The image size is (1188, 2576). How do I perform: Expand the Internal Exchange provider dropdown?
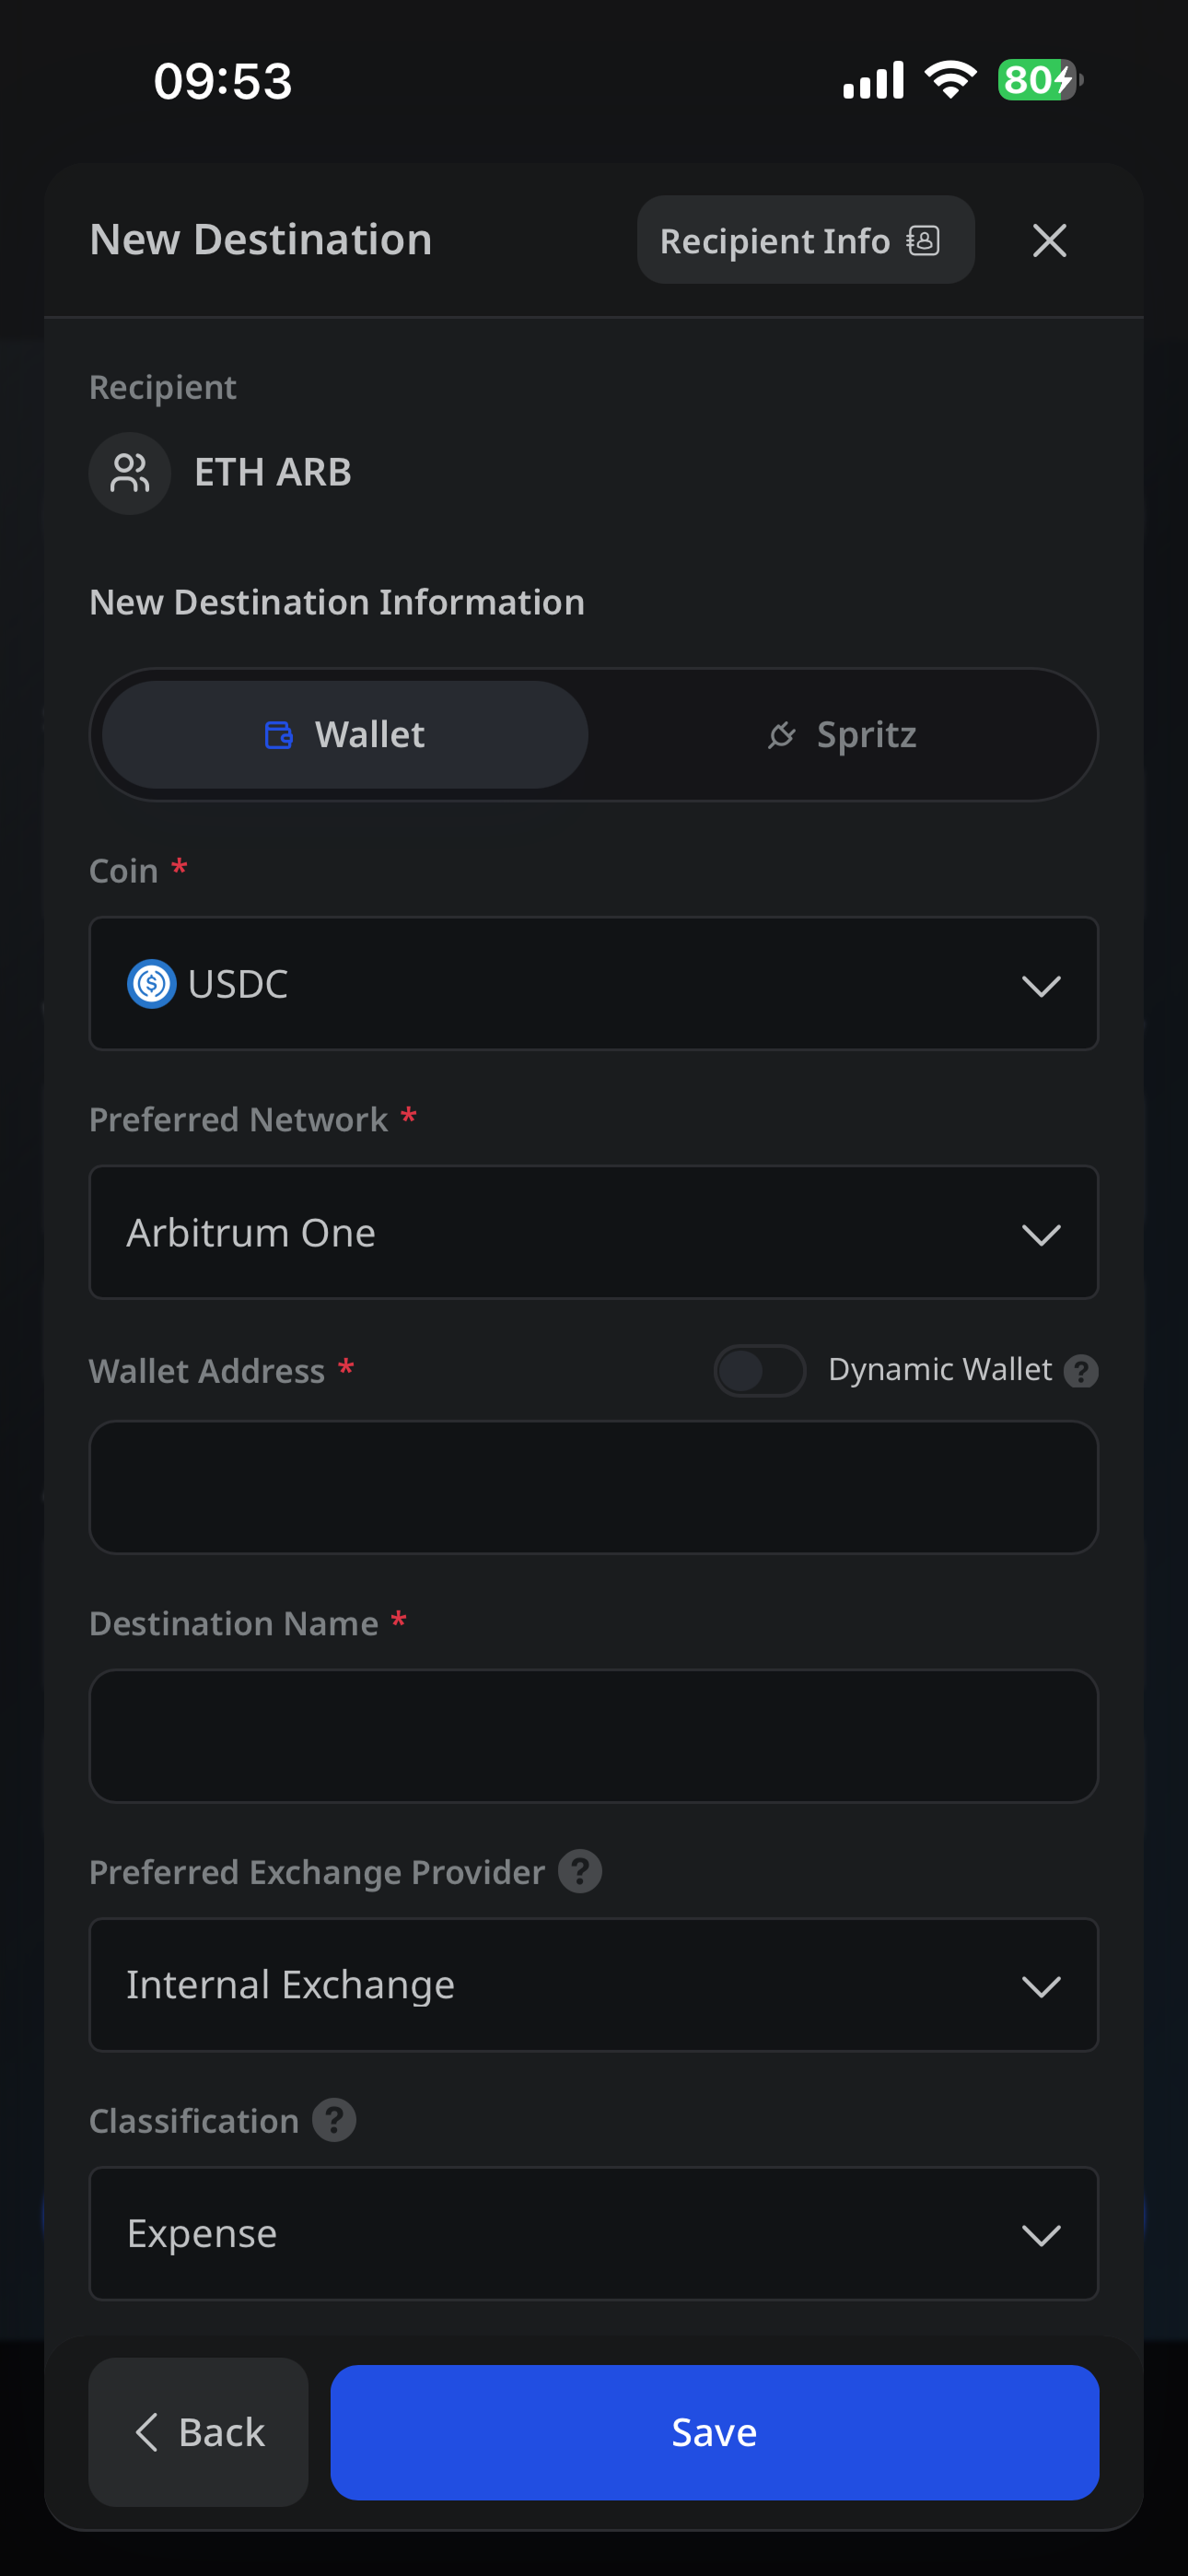tap(594, 1985)
